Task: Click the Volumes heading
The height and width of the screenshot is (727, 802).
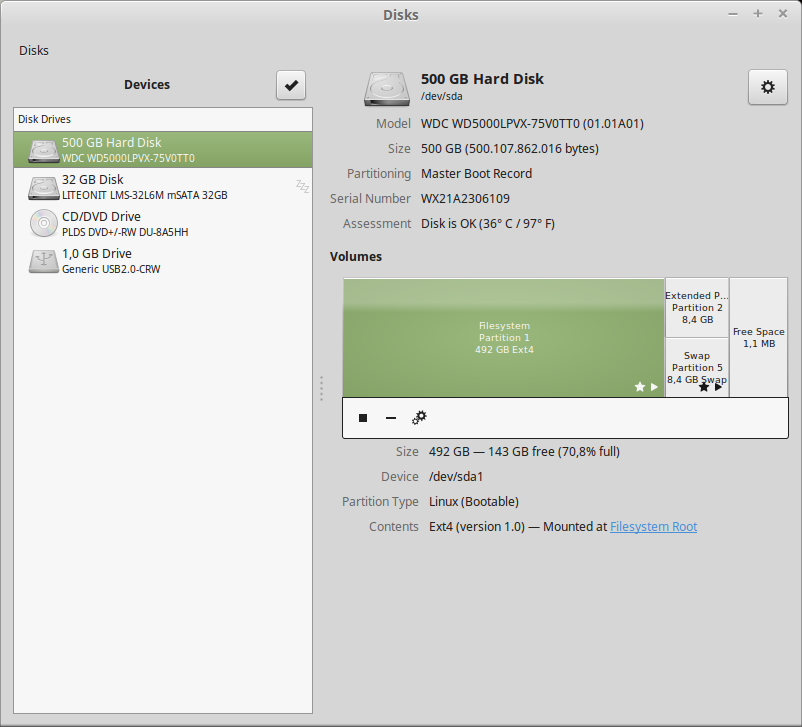Action: pyautogui.click(x=355, y=256)
